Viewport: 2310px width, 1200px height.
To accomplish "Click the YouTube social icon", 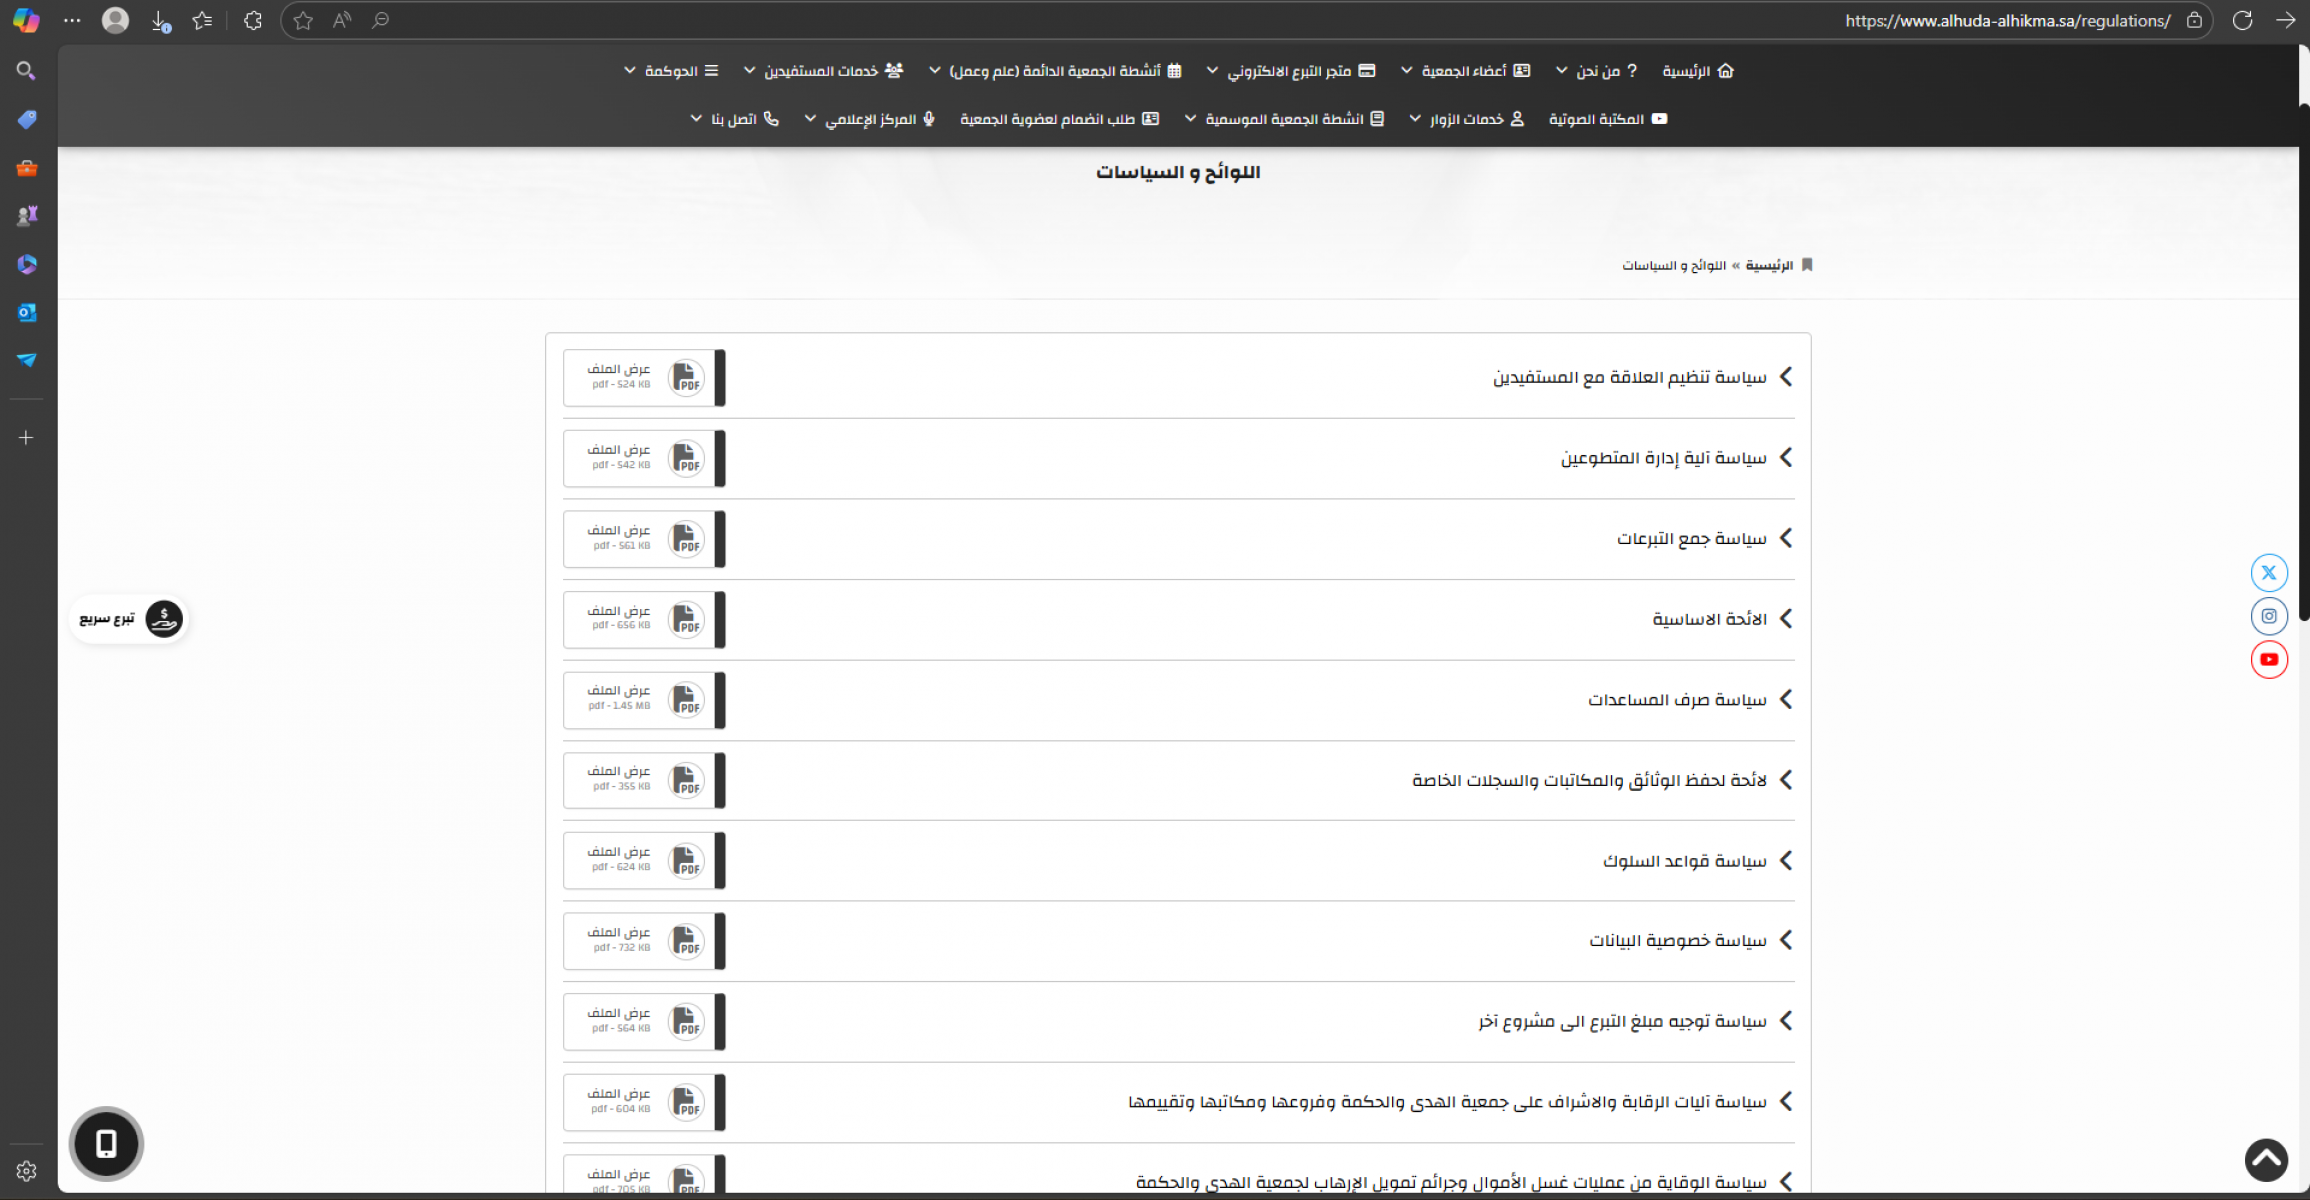I will click(2268, 659).
